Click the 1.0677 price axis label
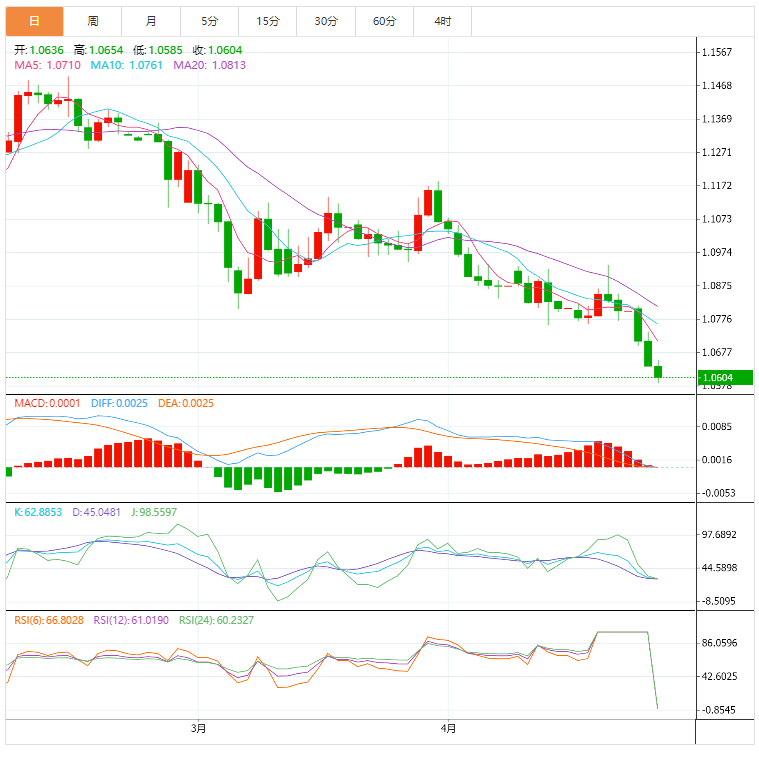The height and width of the screenshot is (759, 759). tap(717, 352)
